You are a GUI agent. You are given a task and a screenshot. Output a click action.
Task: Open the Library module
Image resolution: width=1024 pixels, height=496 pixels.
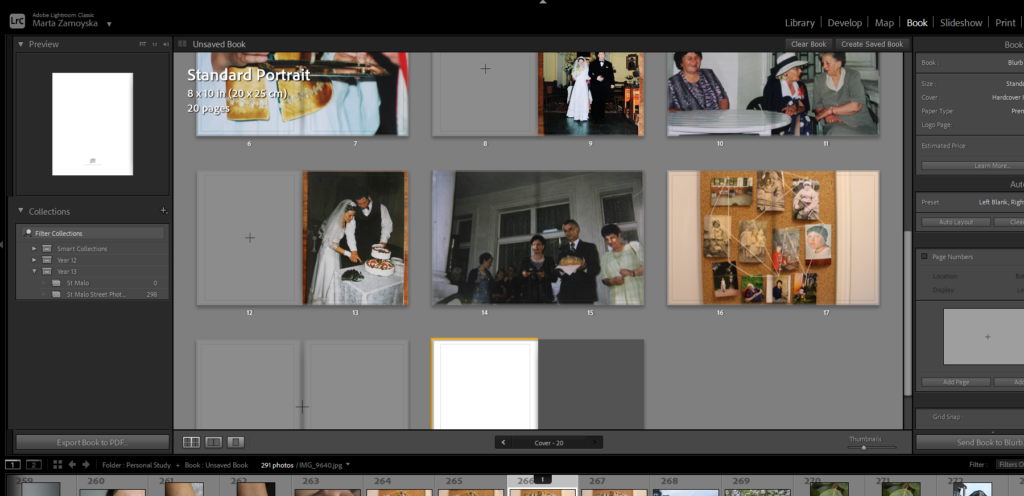pyautogui.click(x=799, y=23)
